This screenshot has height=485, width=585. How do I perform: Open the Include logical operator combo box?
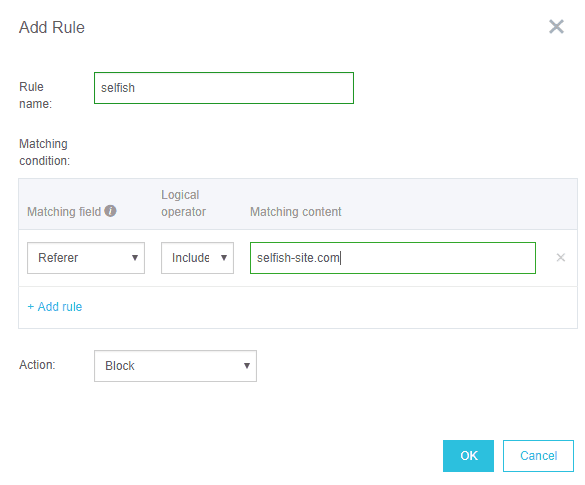197,258
